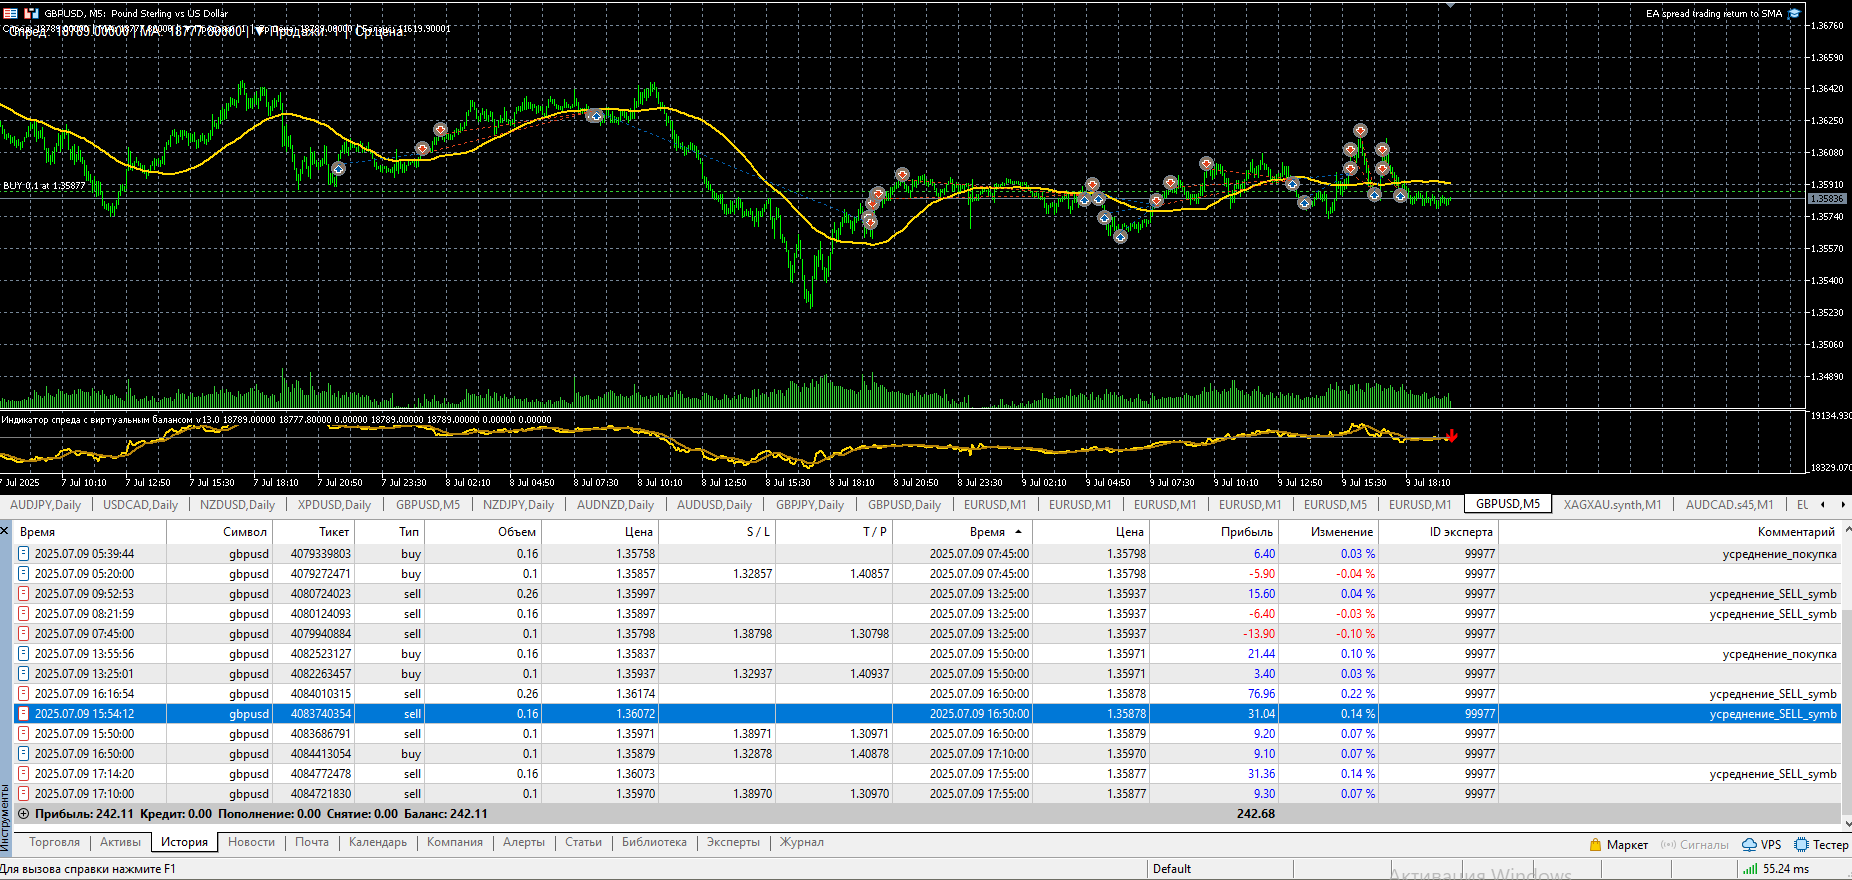
Task: Open the XAGXAU.synth,M1 chart tab
Action: click(1612, 505)
